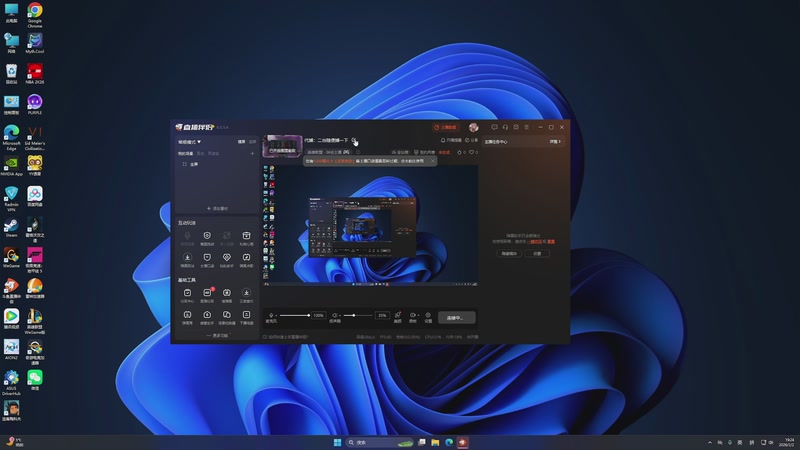This screenshot has width=800, height=450.
Task: Click the stream cover thumbnail
Action: (283, 146)
